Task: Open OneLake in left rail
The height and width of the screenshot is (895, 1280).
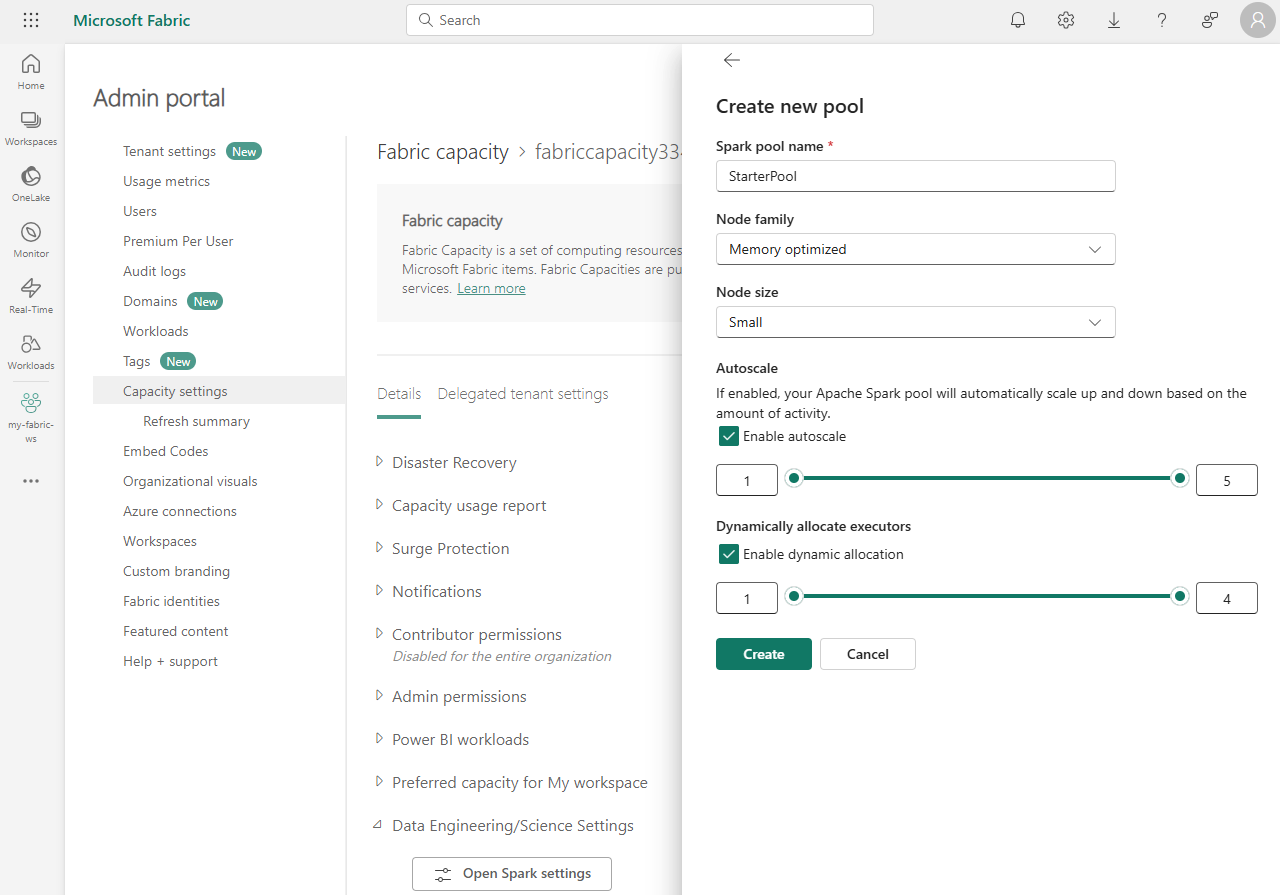Action: (x=31, y=184)
